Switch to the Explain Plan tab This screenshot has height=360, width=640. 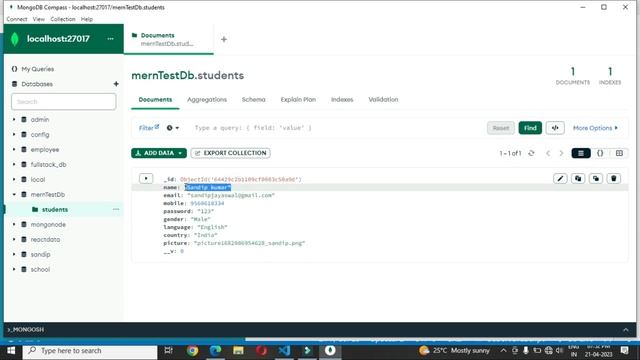click(x=298, y=99)
